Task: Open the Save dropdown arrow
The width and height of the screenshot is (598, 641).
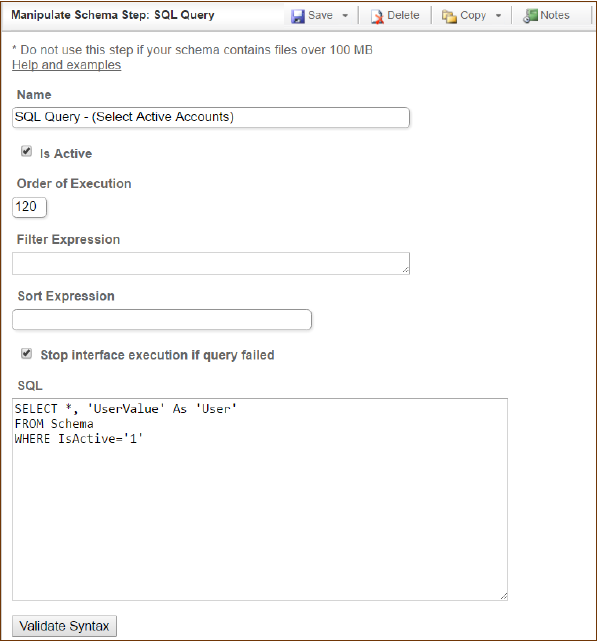Action: pyautogui.click(x=345, y=16)
